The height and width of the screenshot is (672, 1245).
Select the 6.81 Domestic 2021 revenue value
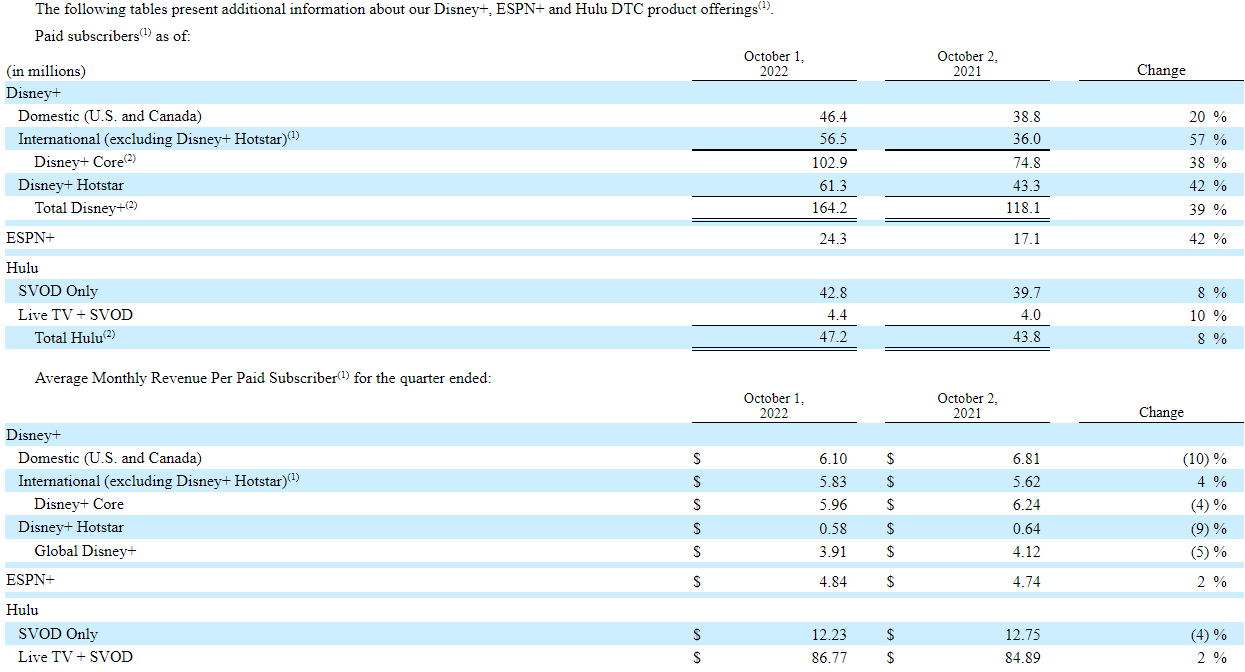click(1026, 459)
